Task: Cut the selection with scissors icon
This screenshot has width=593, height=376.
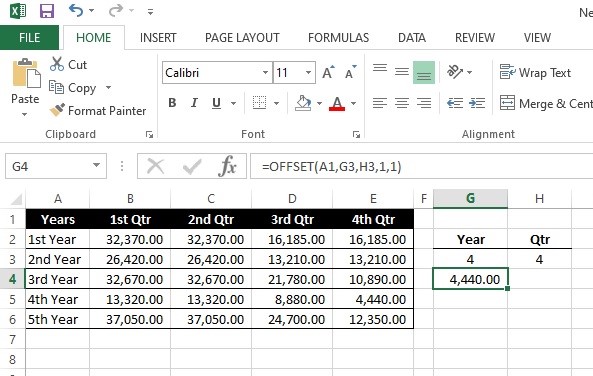Action: pyautogui.click(x=68, y=64)
